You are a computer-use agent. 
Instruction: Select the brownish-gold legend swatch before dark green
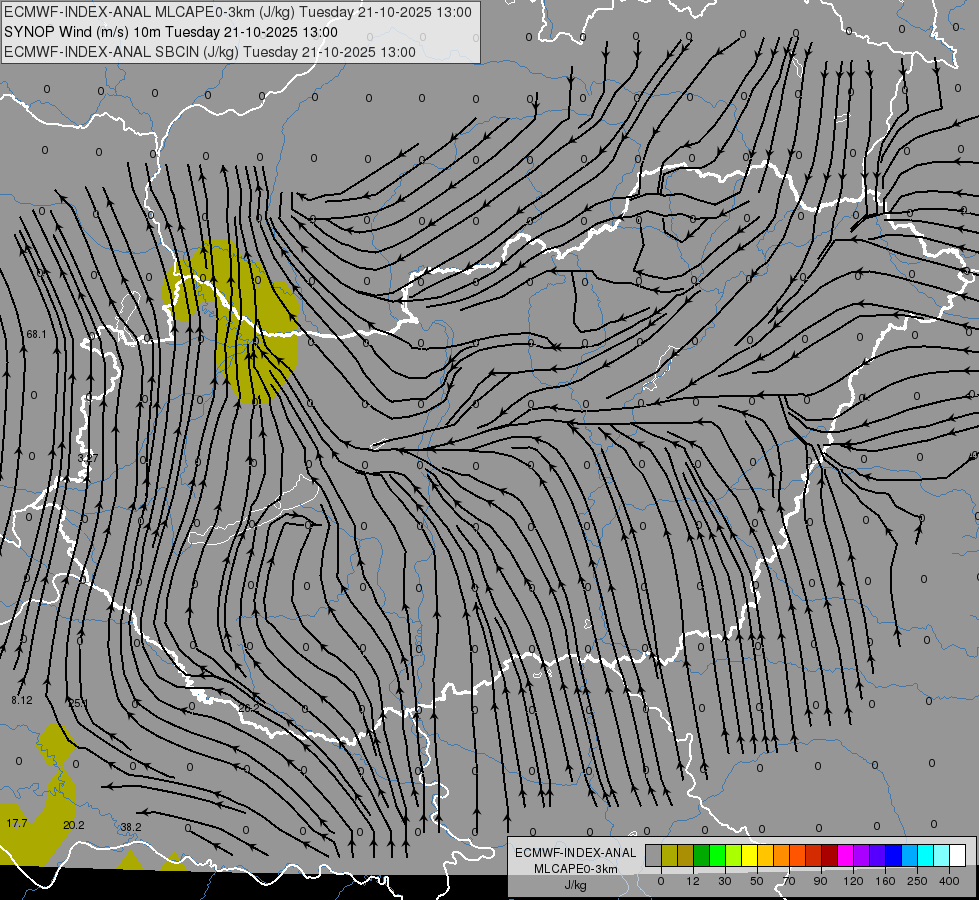[x=686, y=856]
